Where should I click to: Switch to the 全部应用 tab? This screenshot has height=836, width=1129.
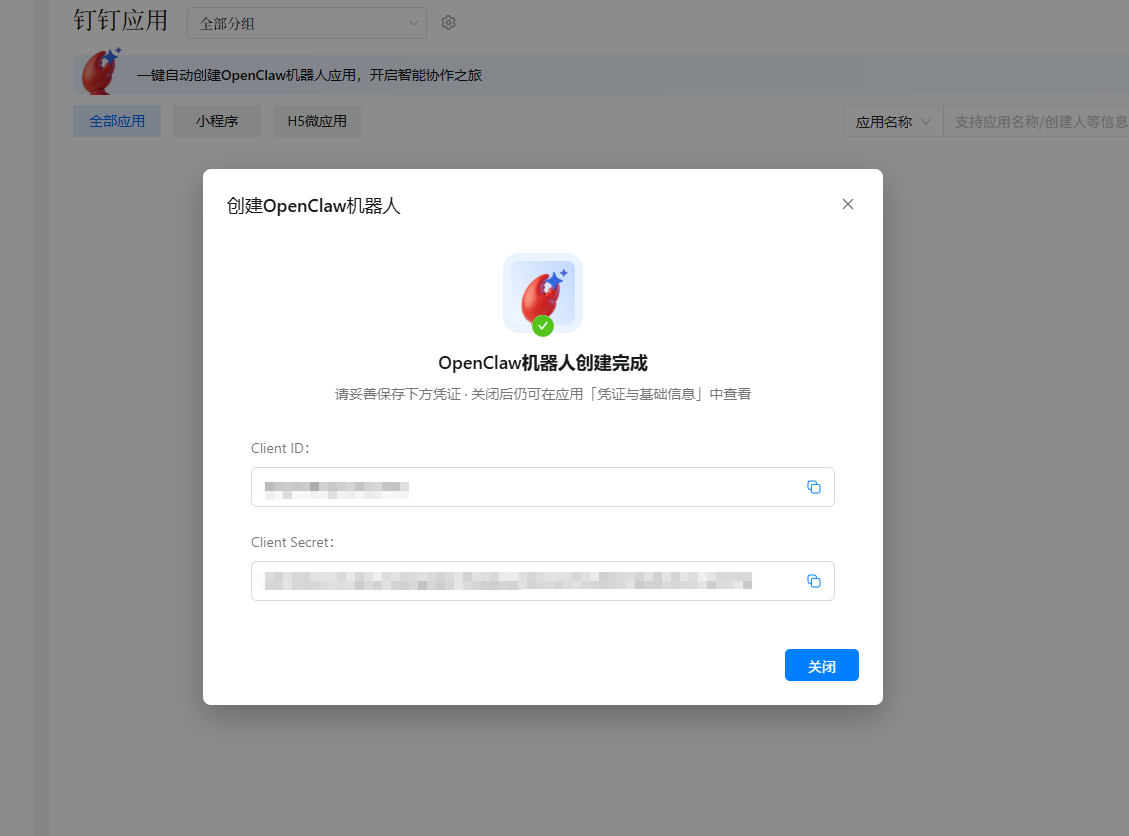point(117,121)
